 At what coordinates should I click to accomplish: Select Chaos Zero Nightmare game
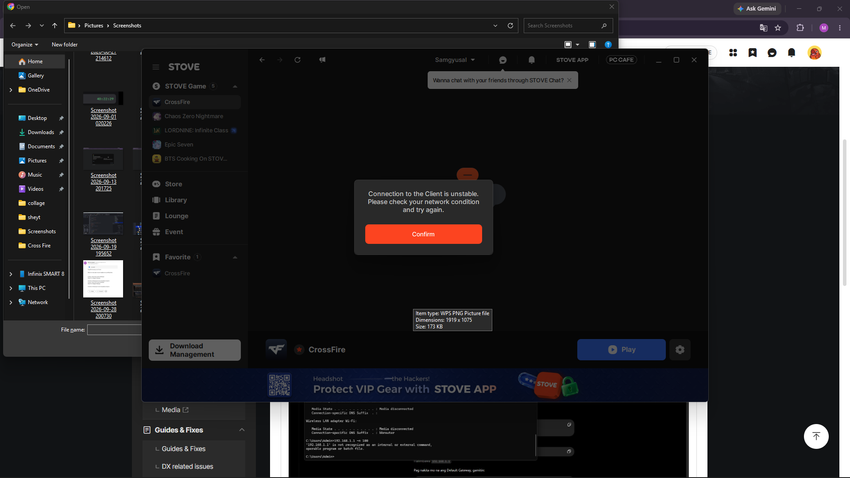coord(195,116)
